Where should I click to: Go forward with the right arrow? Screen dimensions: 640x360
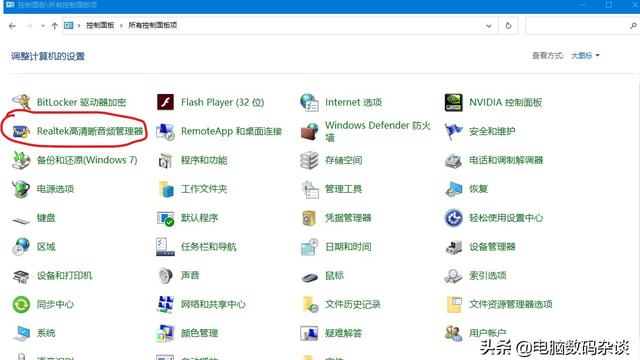click(x=29, y=26)
